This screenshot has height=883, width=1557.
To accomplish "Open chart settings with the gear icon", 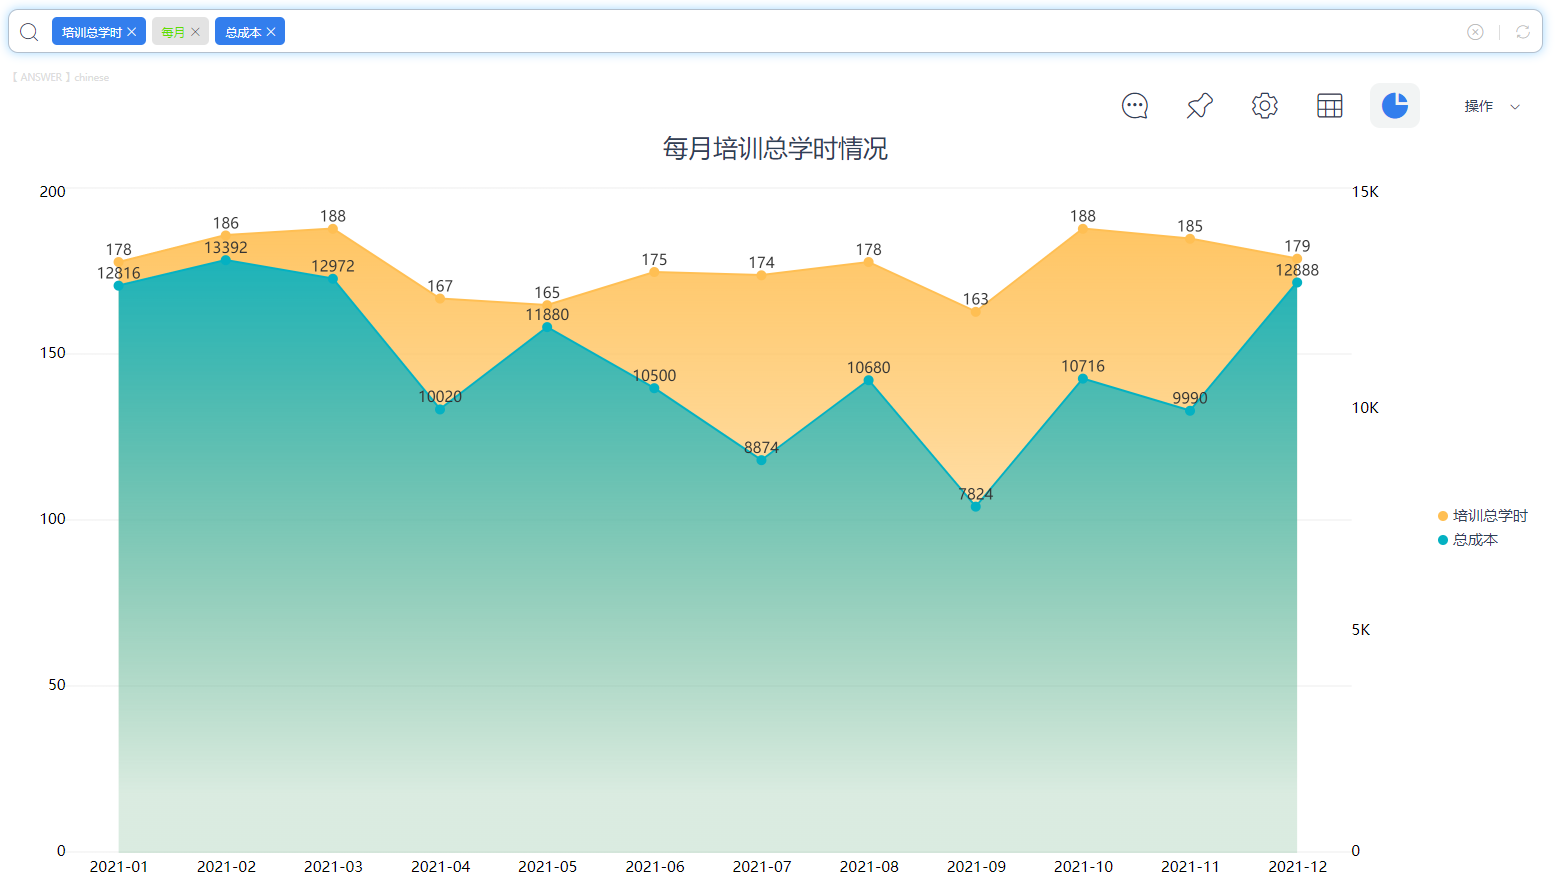I will (1264, 105).
